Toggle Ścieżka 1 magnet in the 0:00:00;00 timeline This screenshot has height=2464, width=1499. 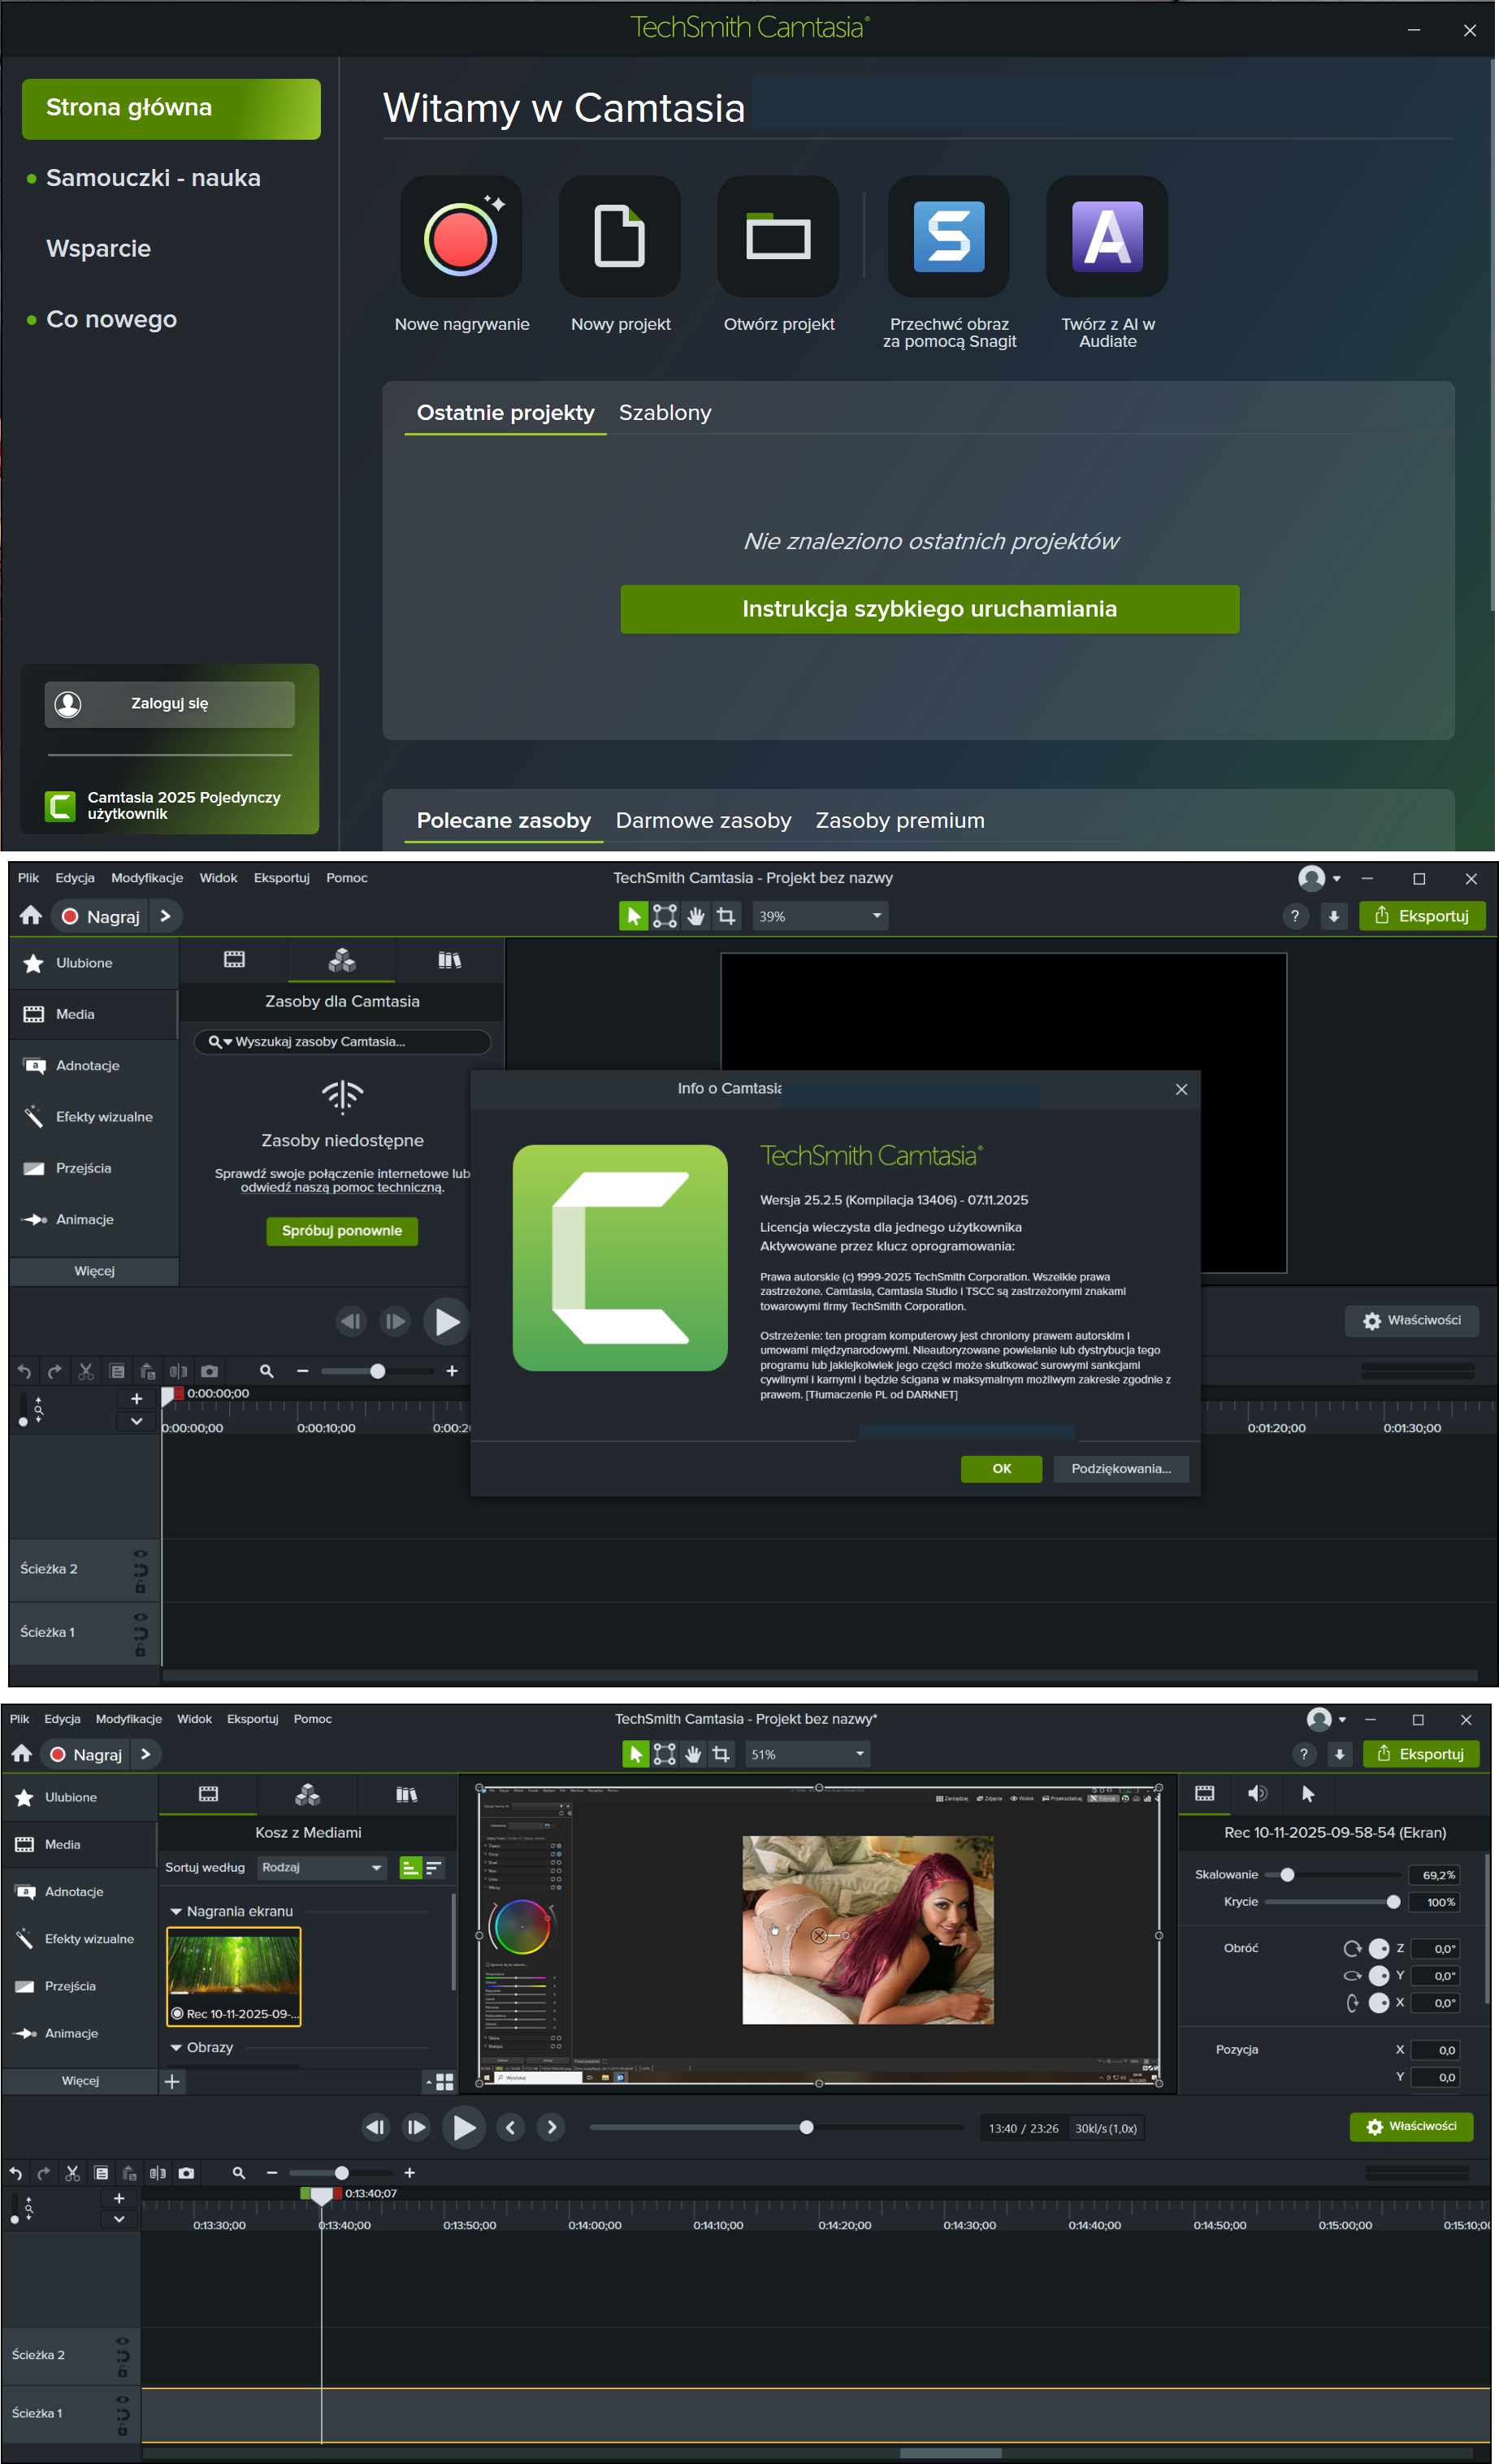140,1633
